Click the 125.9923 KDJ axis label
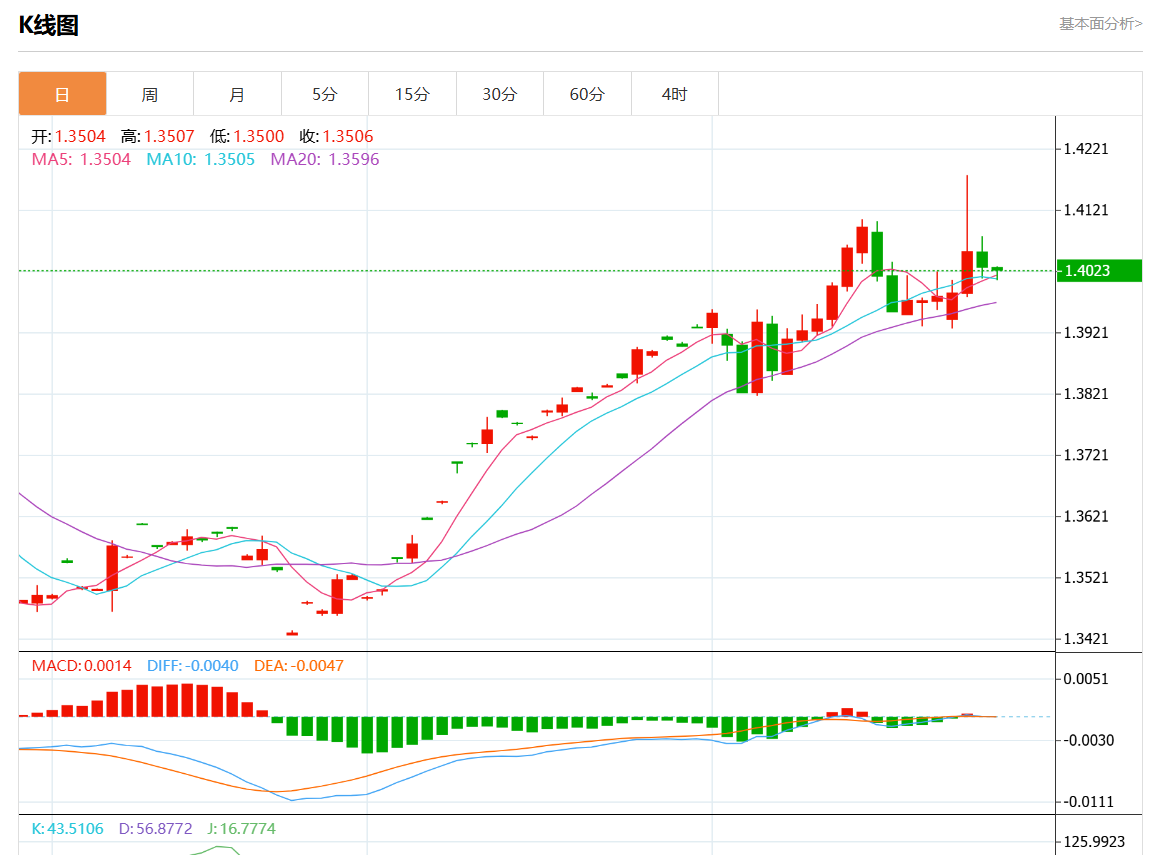This screenshot has width=1156, height=855. click(1094, 841)
